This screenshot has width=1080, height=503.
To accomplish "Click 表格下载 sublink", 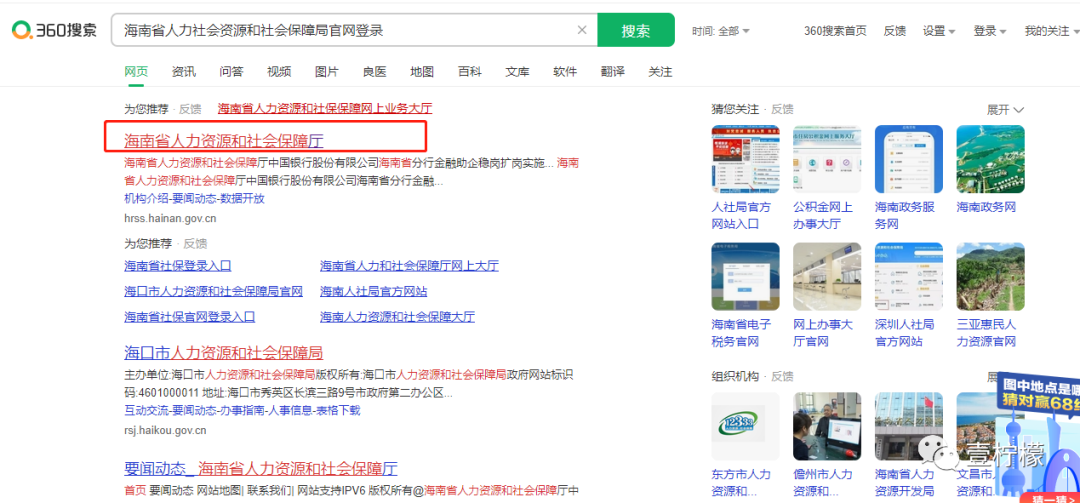I will [x=337, y=411].
